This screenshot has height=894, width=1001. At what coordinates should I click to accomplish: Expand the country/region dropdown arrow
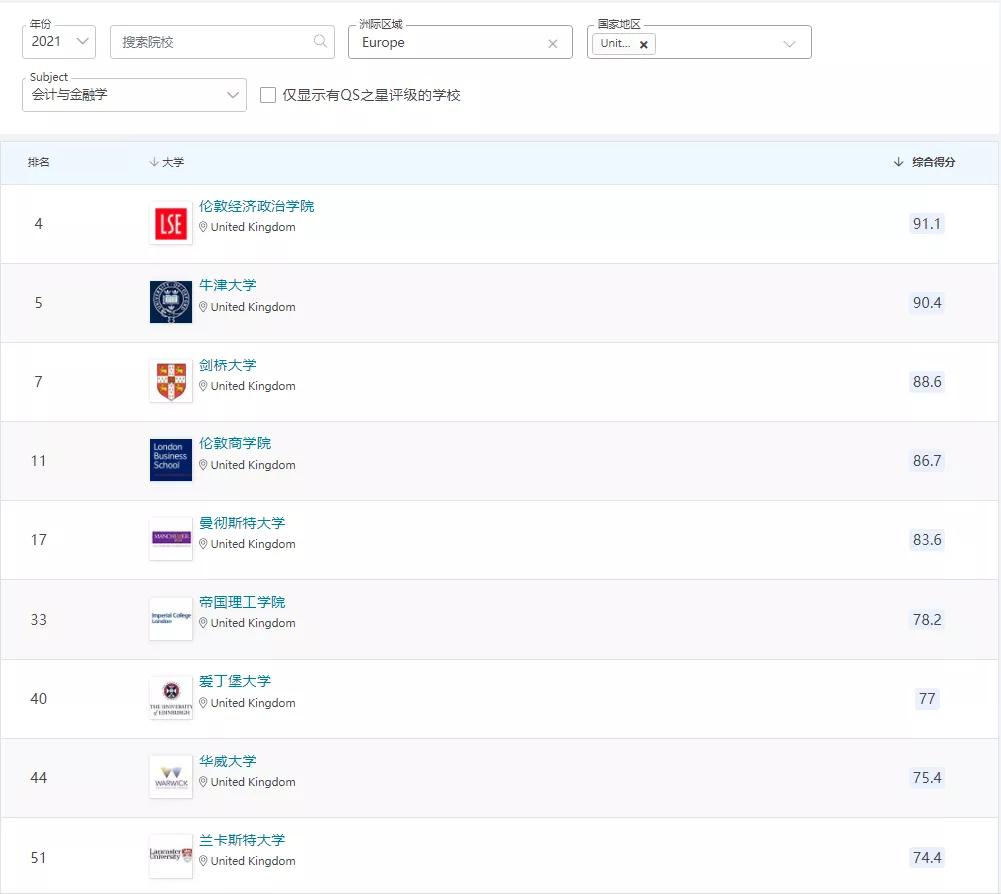789,44
